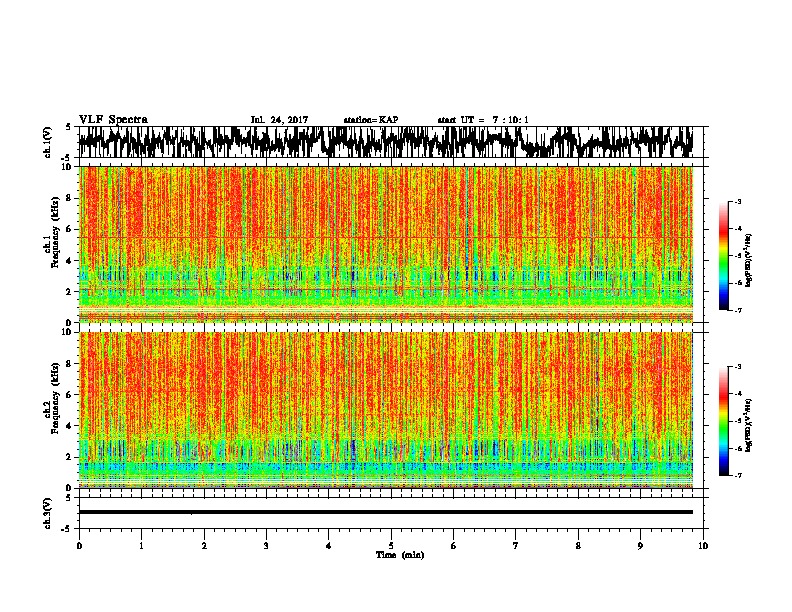Screen dimensions: 792x612
Task: Click time-axis tick label "7"
Action: pos(516,546)
